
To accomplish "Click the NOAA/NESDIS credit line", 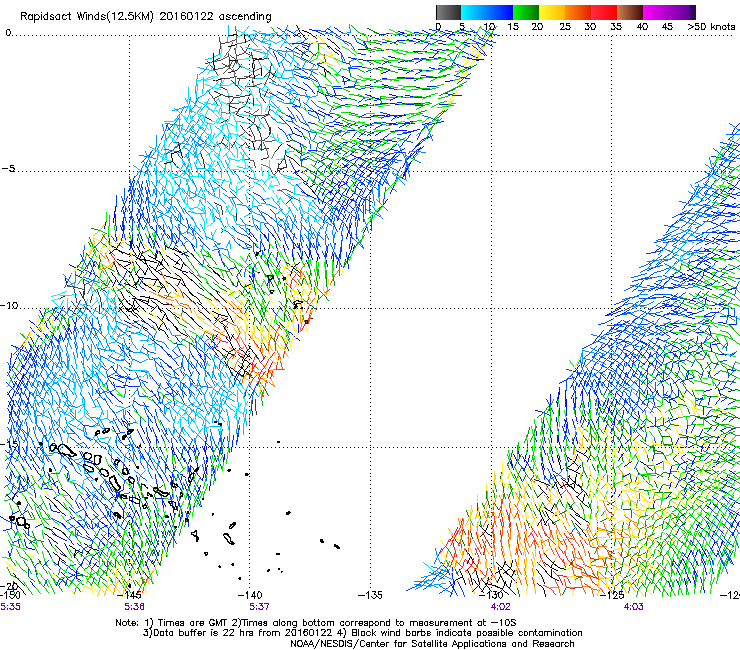I will (x=432, y=644).
